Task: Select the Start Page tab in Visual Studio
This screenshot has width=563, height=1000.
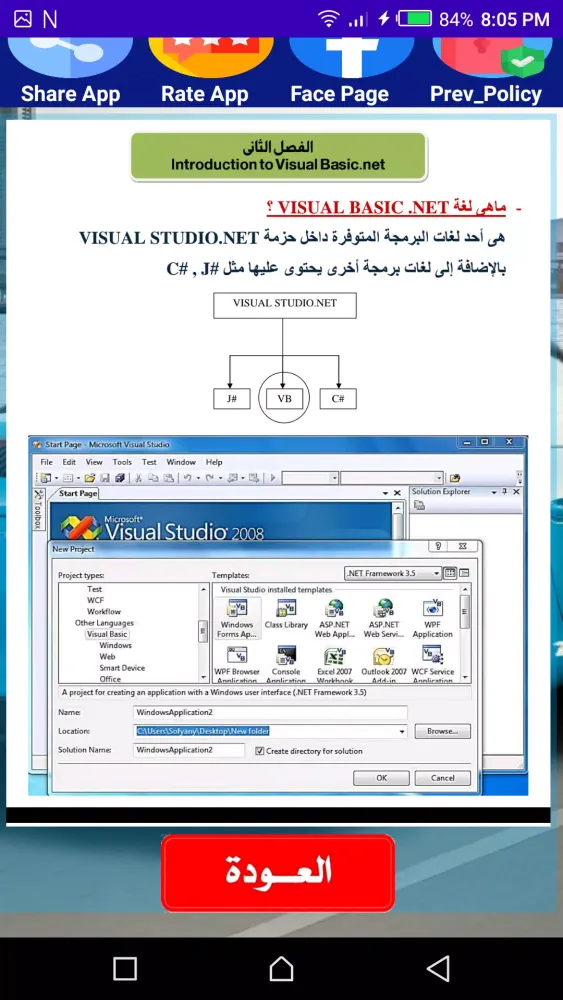Action: point(78,493)
